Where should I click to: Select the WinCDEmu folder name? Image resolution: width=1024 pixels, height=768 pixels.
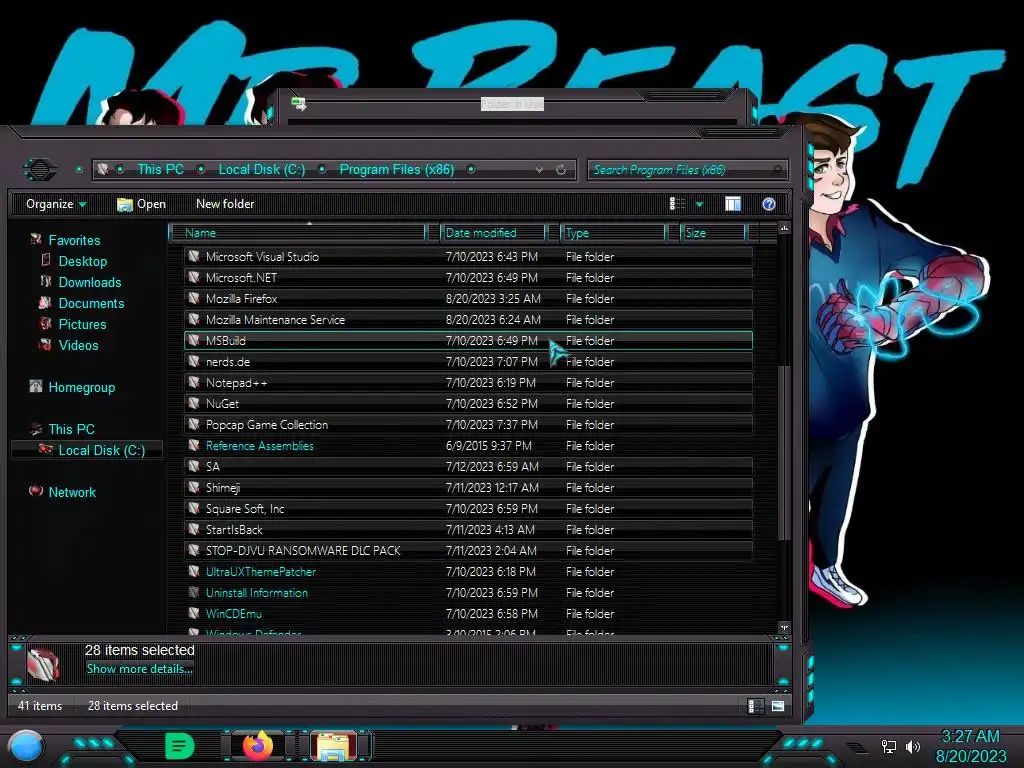[233, 614]
